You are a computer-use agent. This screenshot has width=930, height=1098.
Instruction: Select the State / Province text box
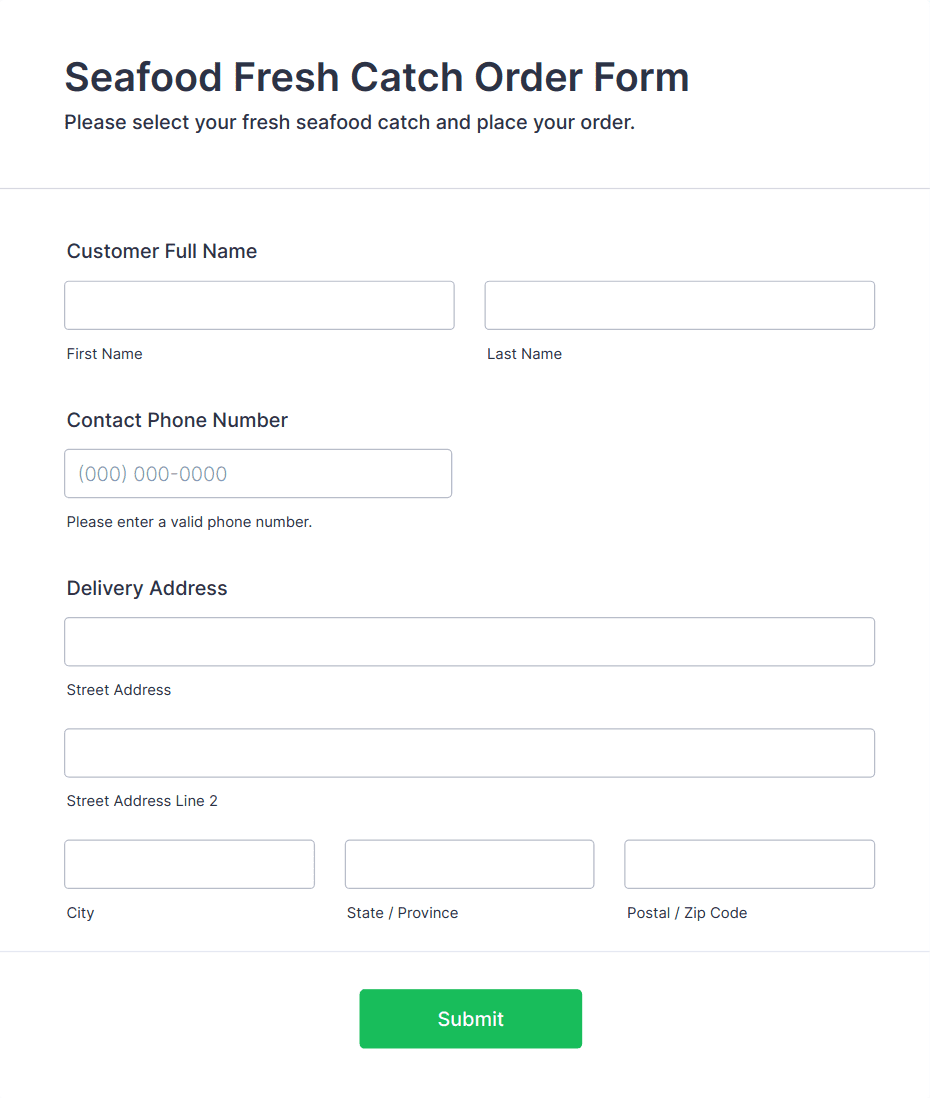pyautogui.click(x=469, y=864)
